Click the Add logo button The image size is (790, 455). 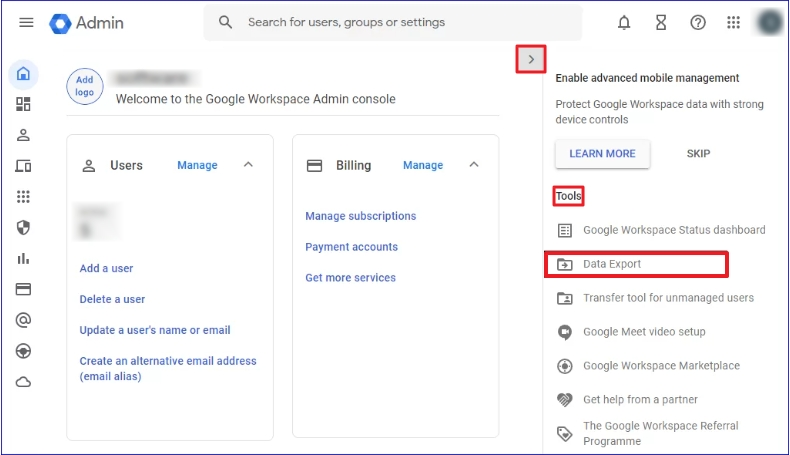[x=85, y=86]
